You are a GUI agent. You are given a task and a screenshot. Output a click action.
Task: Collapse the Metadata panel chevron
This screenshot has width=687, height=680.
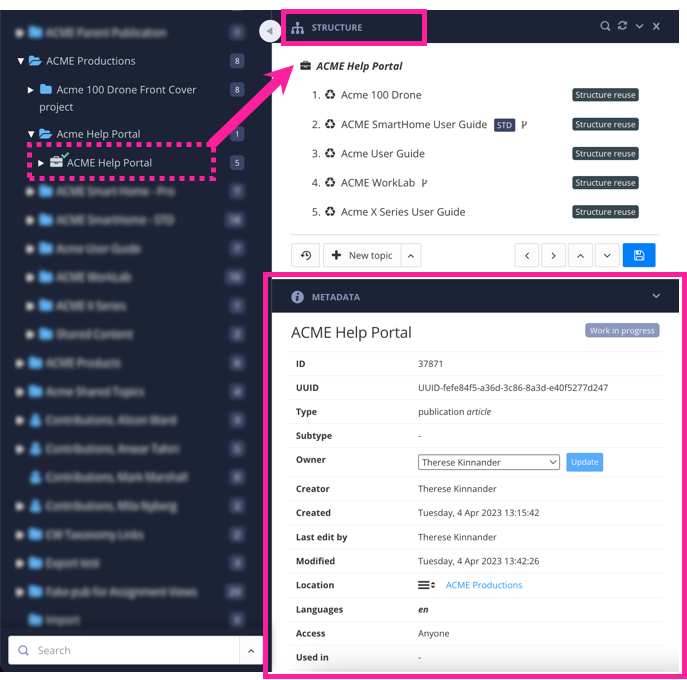(x=656, y=296)
